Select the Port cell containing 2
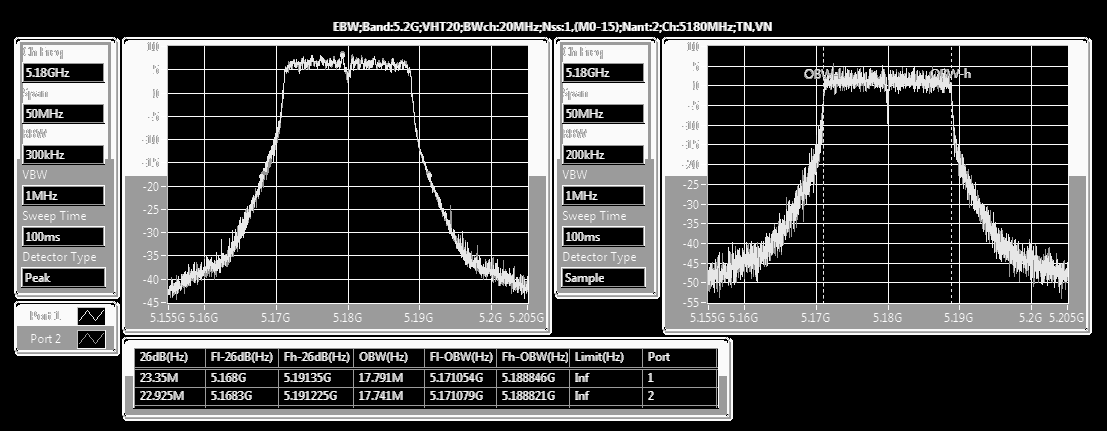Viewport: 1107px width, 431px height. (x=680, y=396)
